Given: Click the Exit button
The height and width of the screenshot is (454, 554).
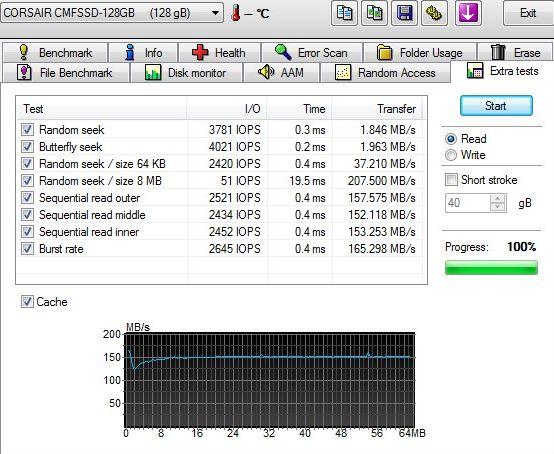Looking at the screenshot, I should point(528,13).
